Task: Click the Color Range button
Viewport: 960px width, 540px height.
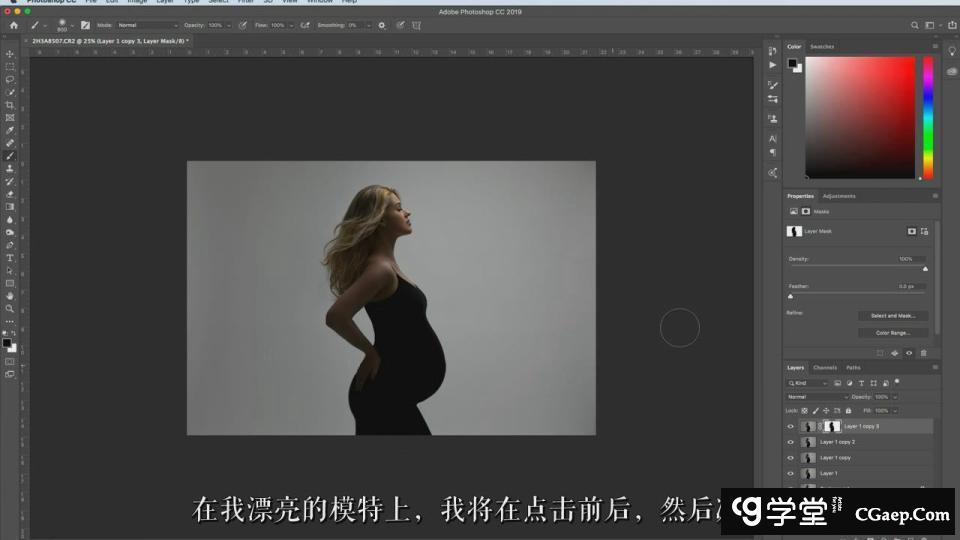Action: pos(893,332)
